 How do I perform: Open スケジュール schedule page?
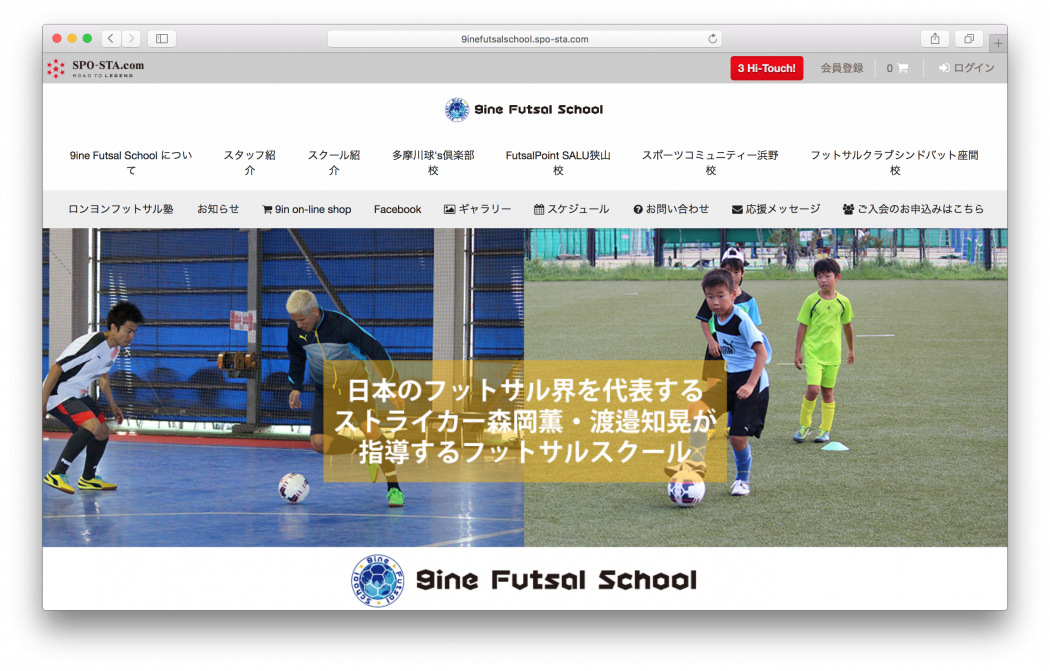click(571, 209)
